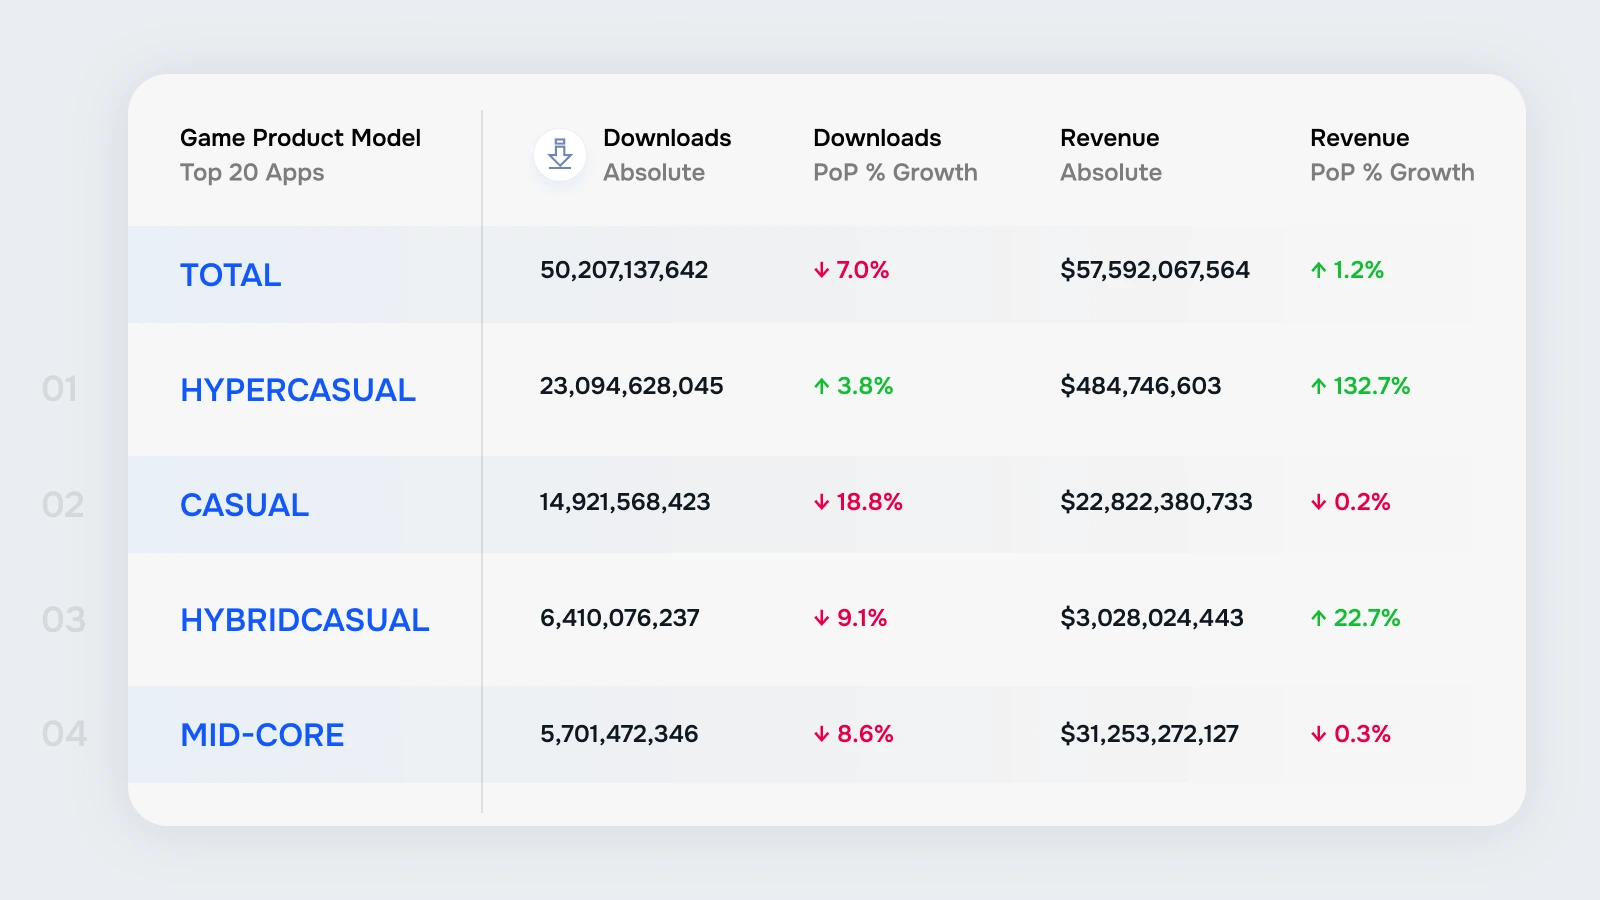Click green up arrow beside 22.7%

[1319, 618]
